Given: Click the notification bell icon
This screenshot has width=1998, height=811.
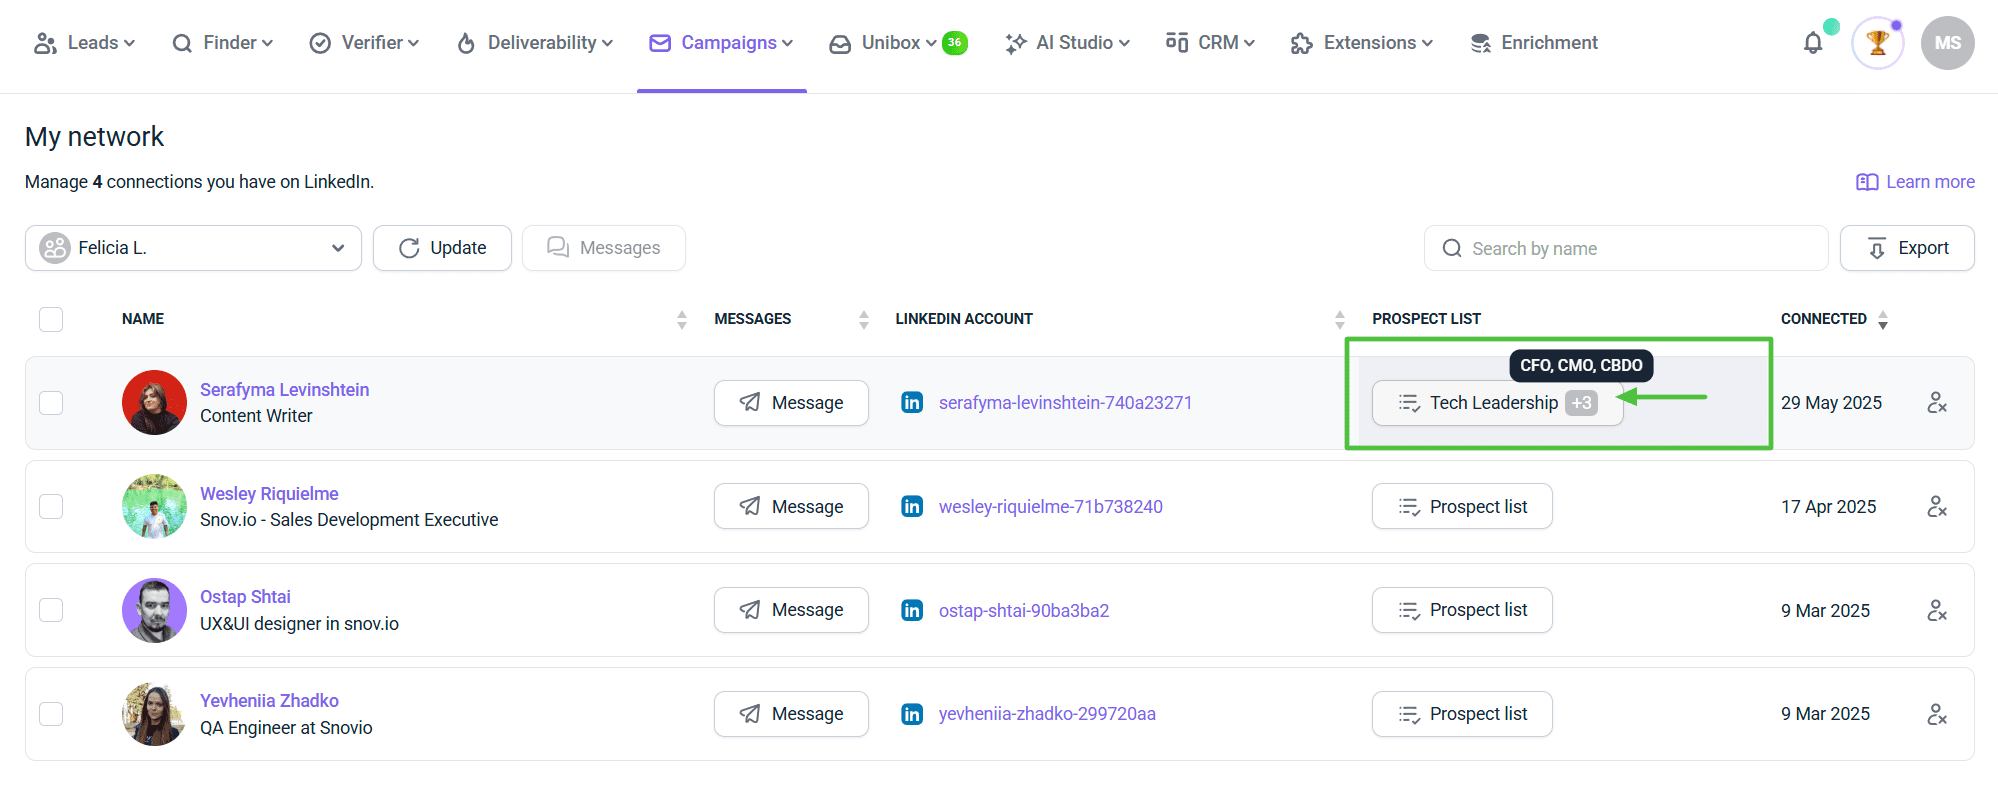Looking at the screenshot, I should pyautogui.click(x=1812, y=43).
